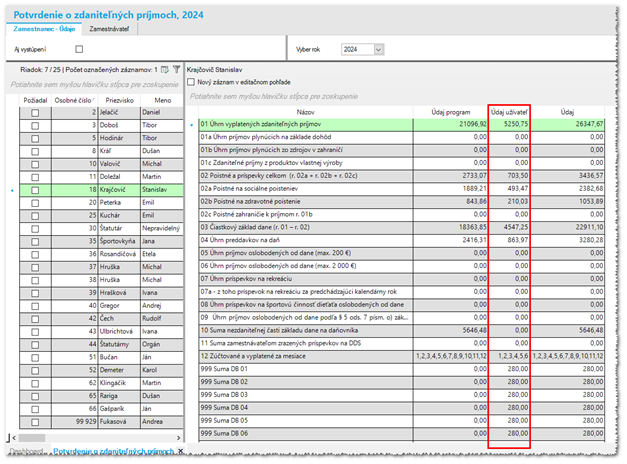The height and width of the screenshot is (464, 627).
Task: Select the 10 Suma nezdaniteľnej časti základu row
Action: [x=401, y=331]
